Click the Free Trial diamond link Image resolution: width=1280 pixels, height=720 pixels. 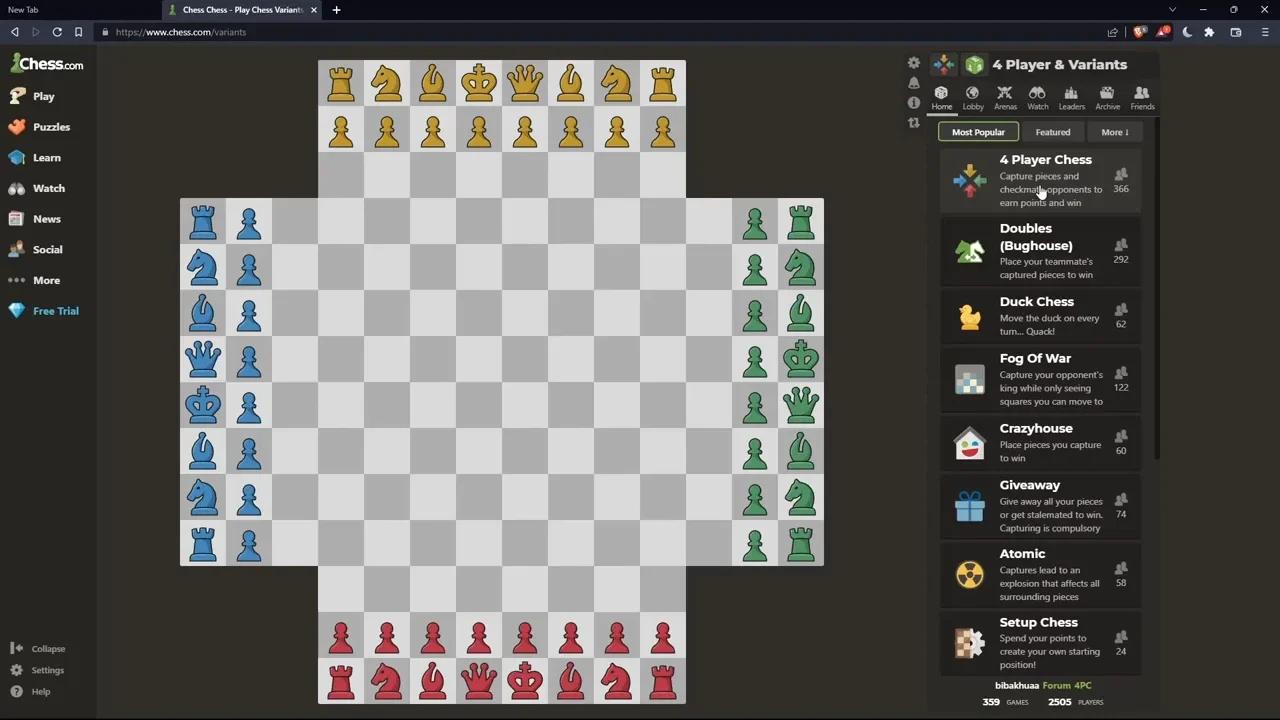(43, 311)
